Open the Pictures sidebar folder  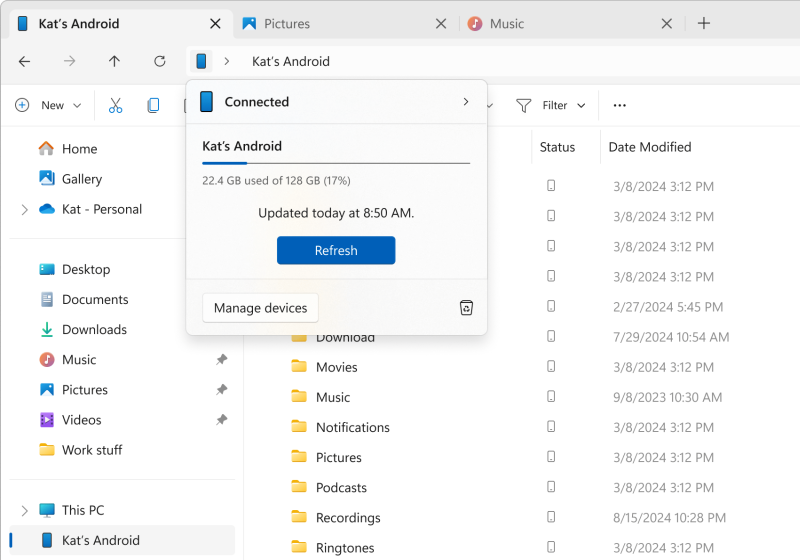pyautogui.click(x=73, y=389)
